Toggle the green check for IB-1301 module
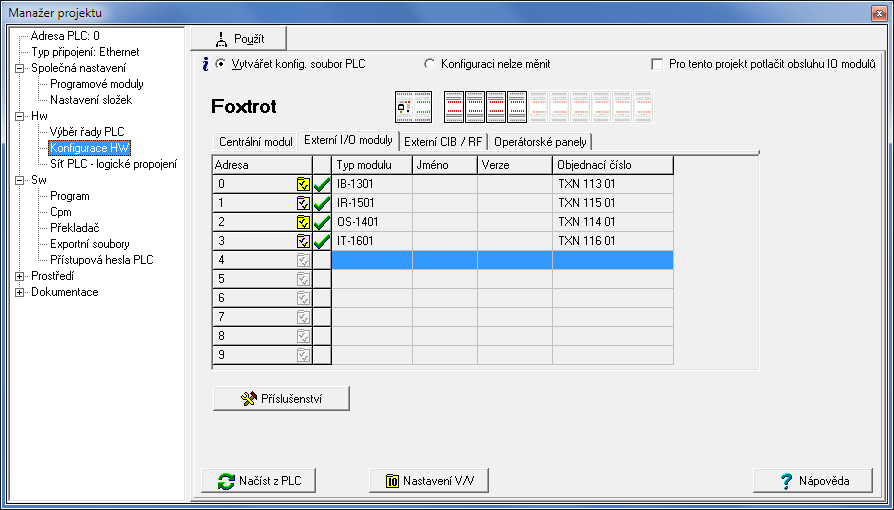Screen dimensions: 894x510 tap(322, 184)
